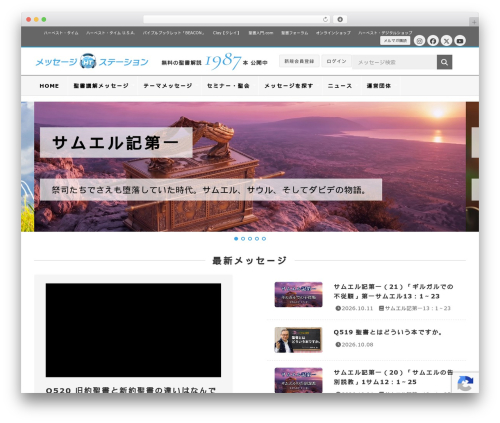Open the メッセージを探す menu
The image size is (500, 423).
(289, 86)
